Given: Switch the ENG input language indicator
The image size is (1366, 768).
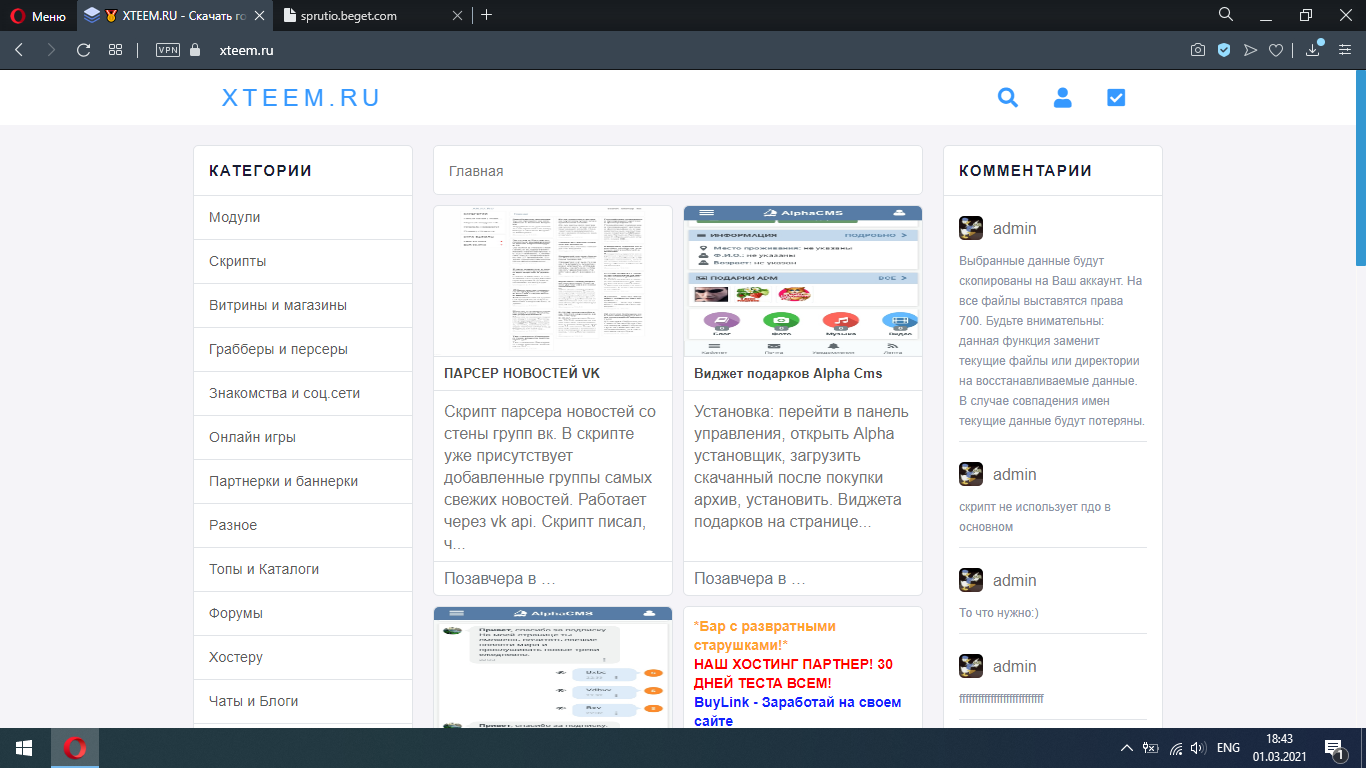Looking at the screenshot, I should pyautogui.click(x=1228, y=748).
